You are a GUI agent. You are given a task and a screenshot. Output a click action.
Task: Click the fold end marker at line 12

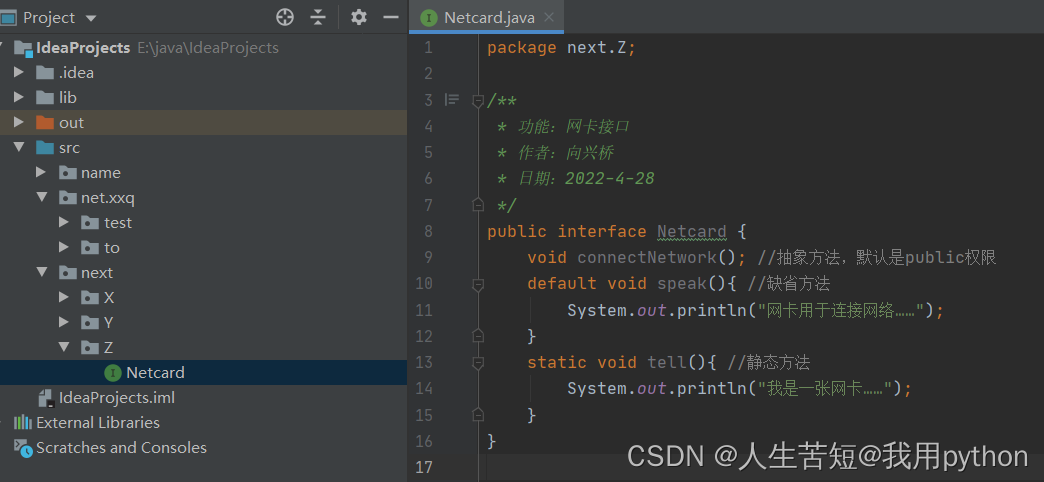point(477,336)
